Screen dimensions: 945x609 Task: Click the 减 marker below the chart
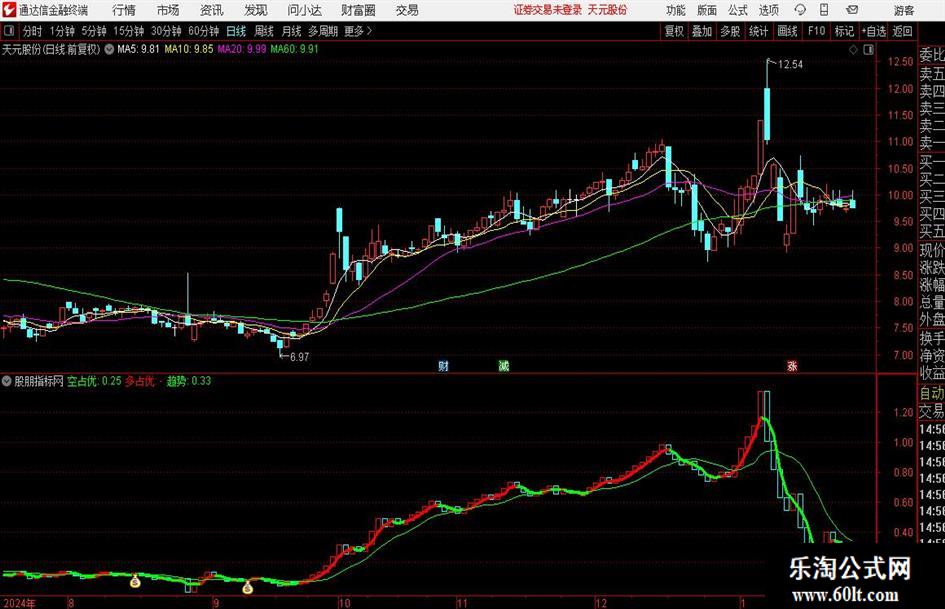pyautogui.click(x=503, y=365)
